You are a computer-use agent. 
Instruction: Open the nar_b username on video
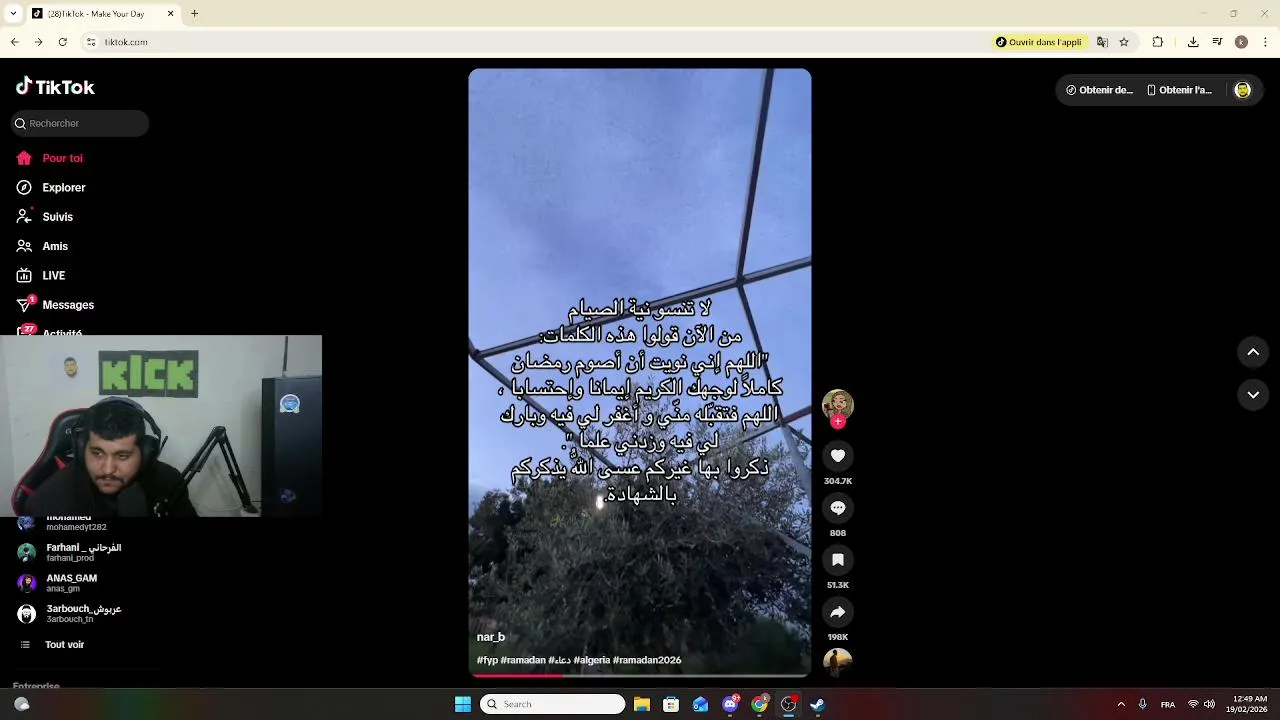[x=491, y=637]
